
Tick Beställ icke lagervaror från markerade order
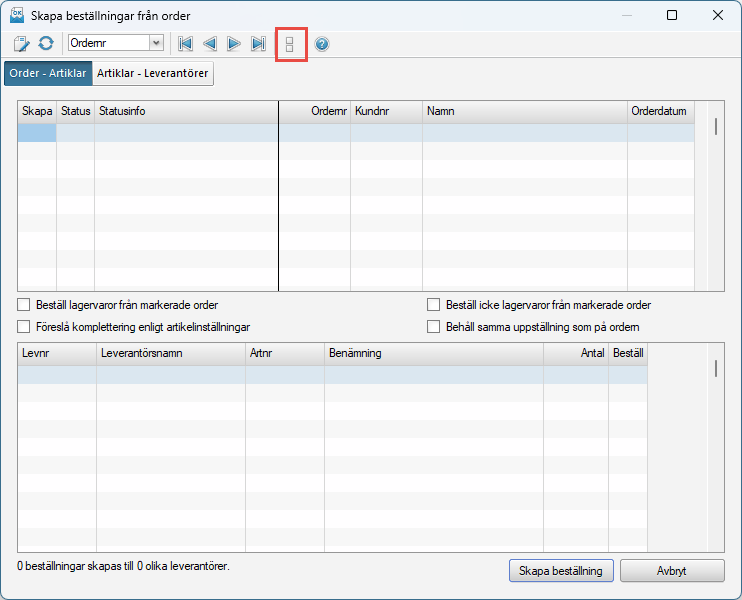434,305
